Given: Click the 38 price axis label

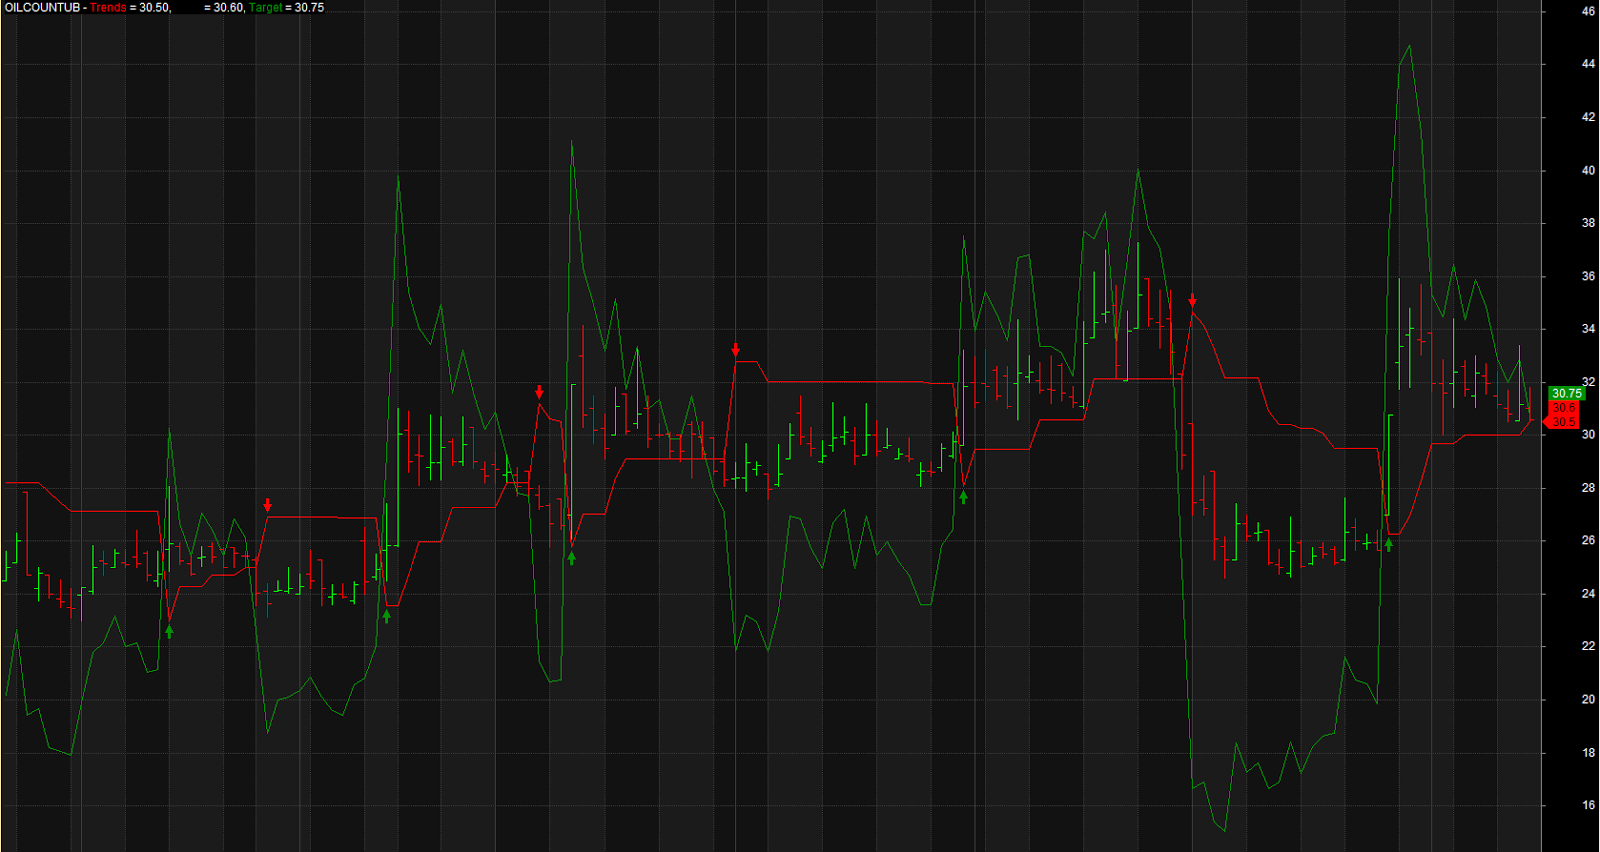Looking at the screenshot, I should pyautogui.click(x=1588, y=223).
